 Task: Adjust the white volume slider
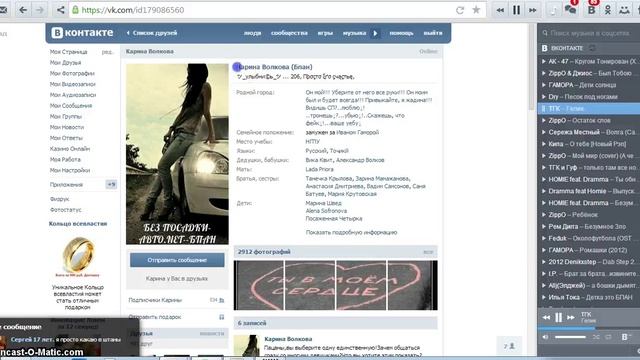tap(570, 337)
